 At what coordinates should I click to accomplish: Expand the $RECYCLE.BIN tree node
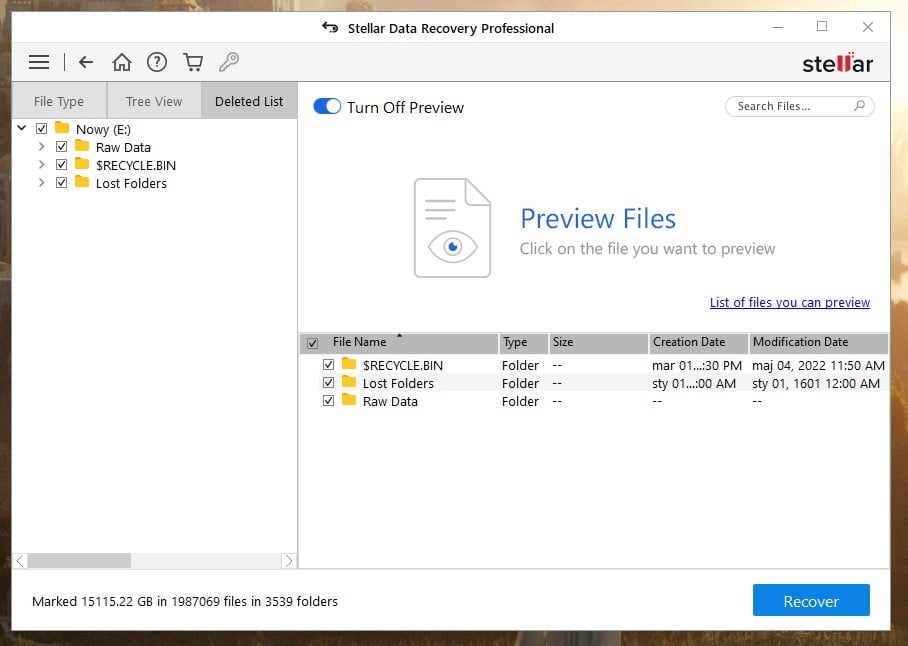click(41, 164)
